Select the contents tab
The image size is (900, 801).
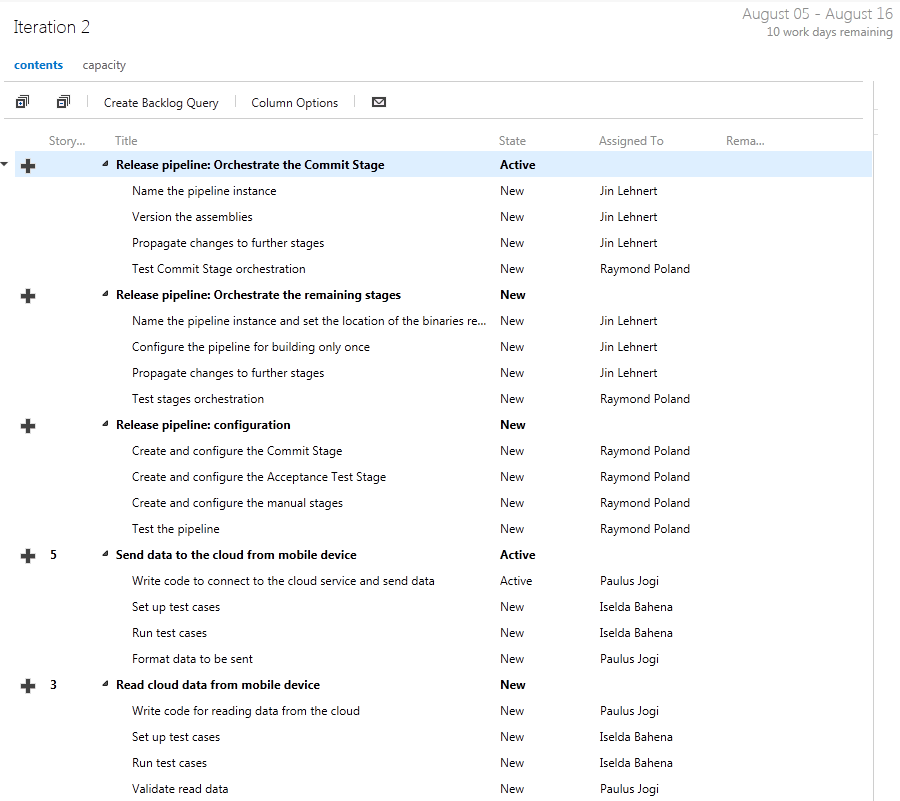pyautogui.click(x=38, y=65)
